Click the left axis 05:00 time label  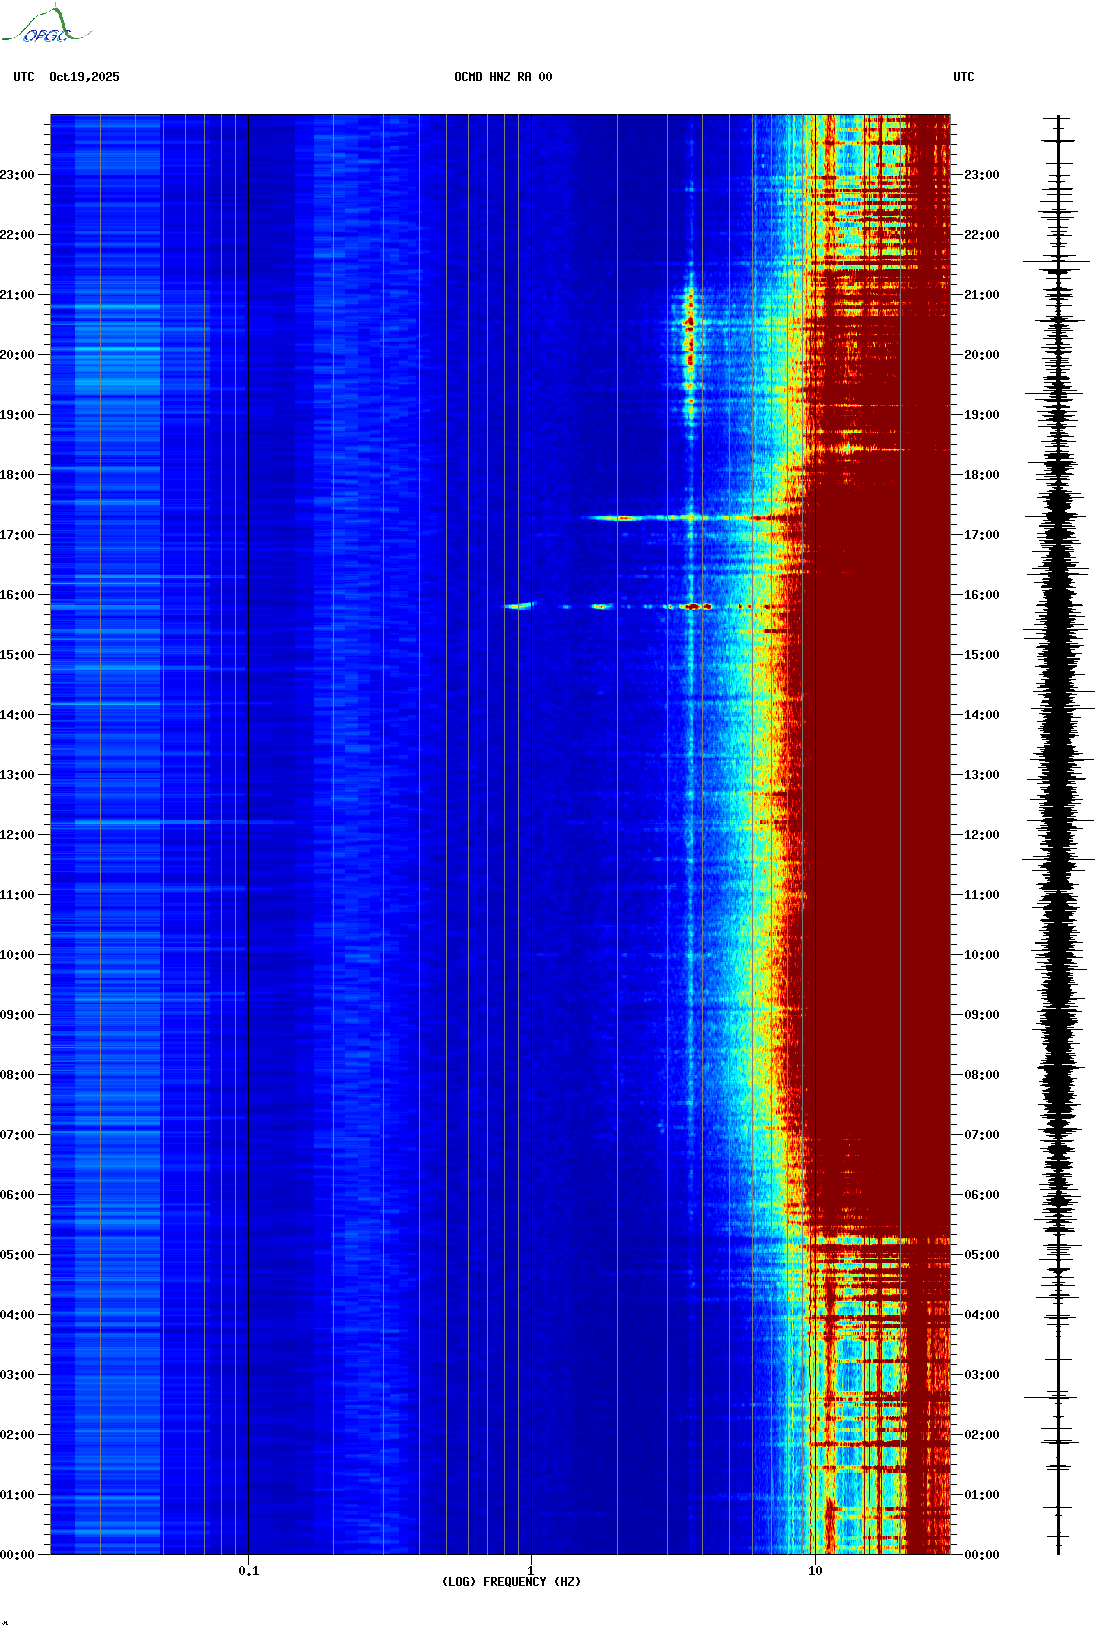click(x=17, y=1255)
